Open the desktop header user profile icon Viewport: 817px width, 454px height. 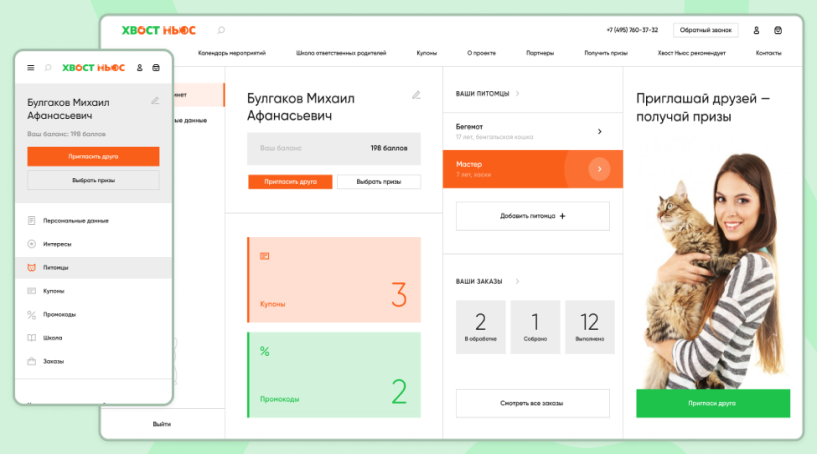756,30
